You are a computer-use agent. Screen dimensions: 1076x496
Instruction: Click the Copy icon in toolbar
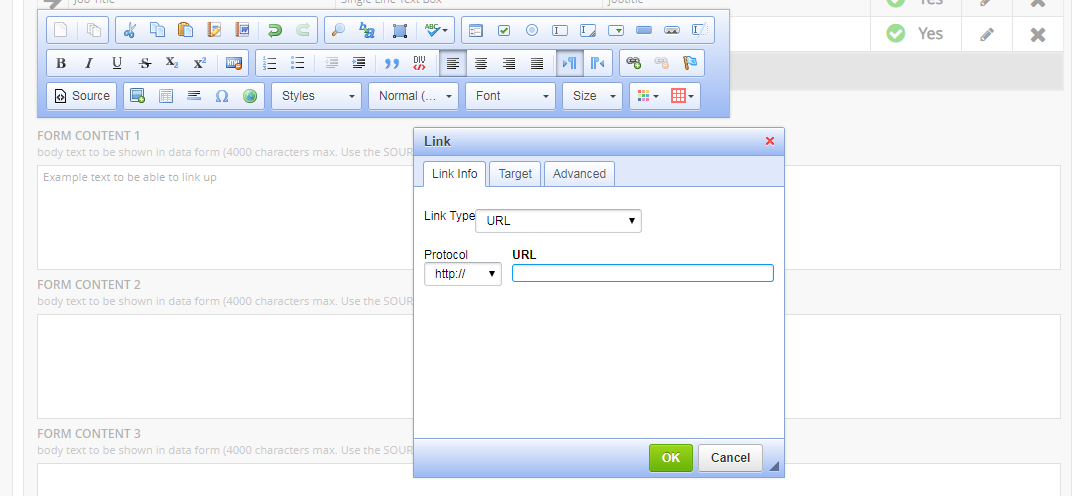point(157,30)
